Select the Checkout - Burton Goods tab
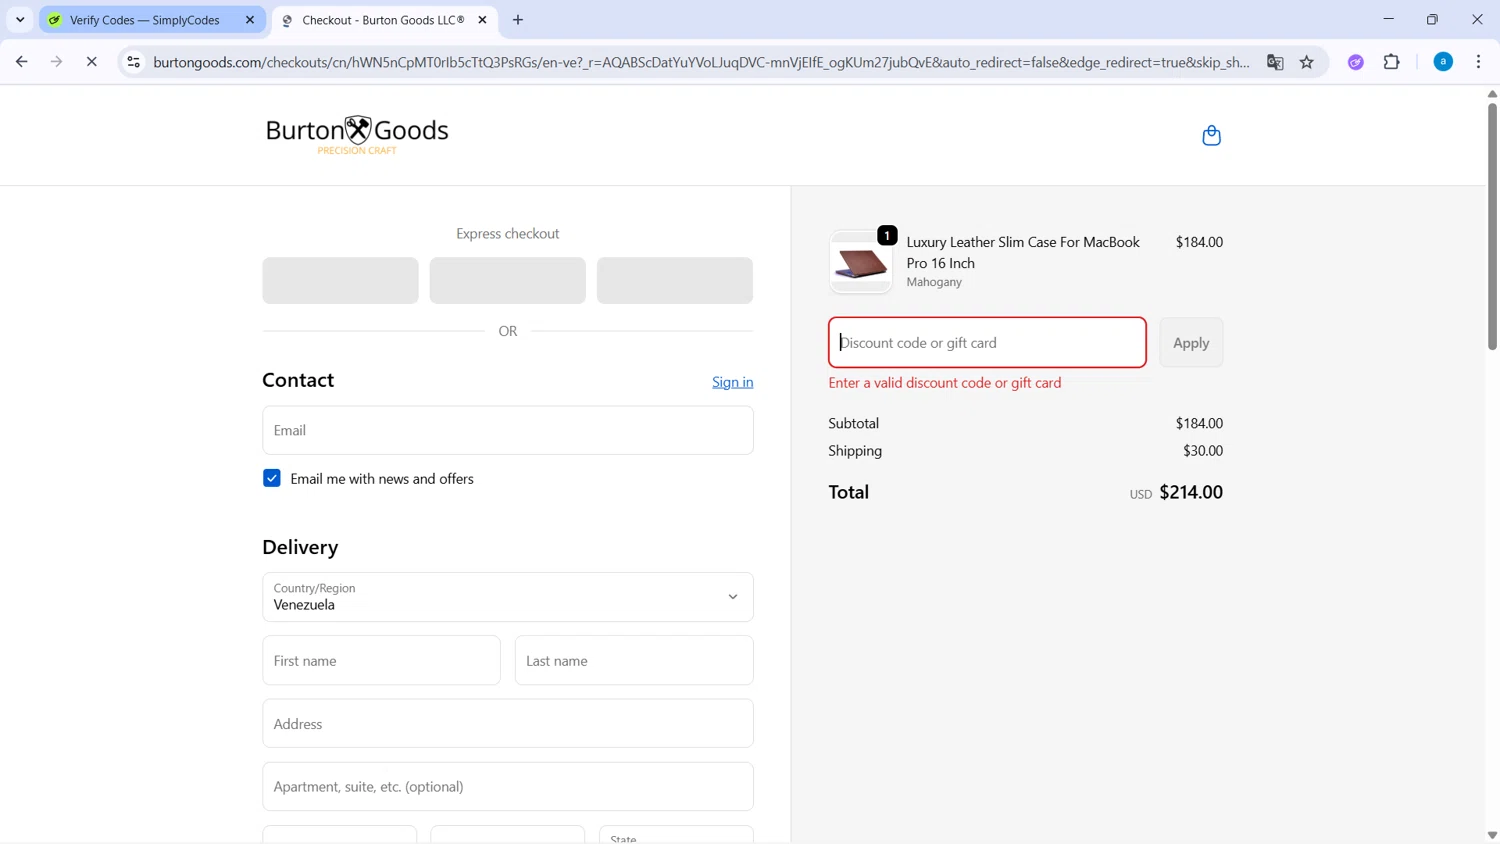This screenshot has height=844, width=1500. [x=384, y=20]
